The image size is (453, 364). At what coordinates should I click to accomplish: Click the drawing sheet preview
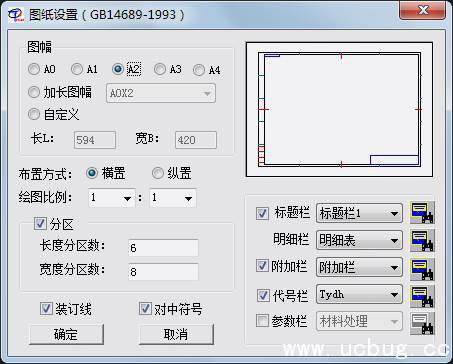coord(339,109)
